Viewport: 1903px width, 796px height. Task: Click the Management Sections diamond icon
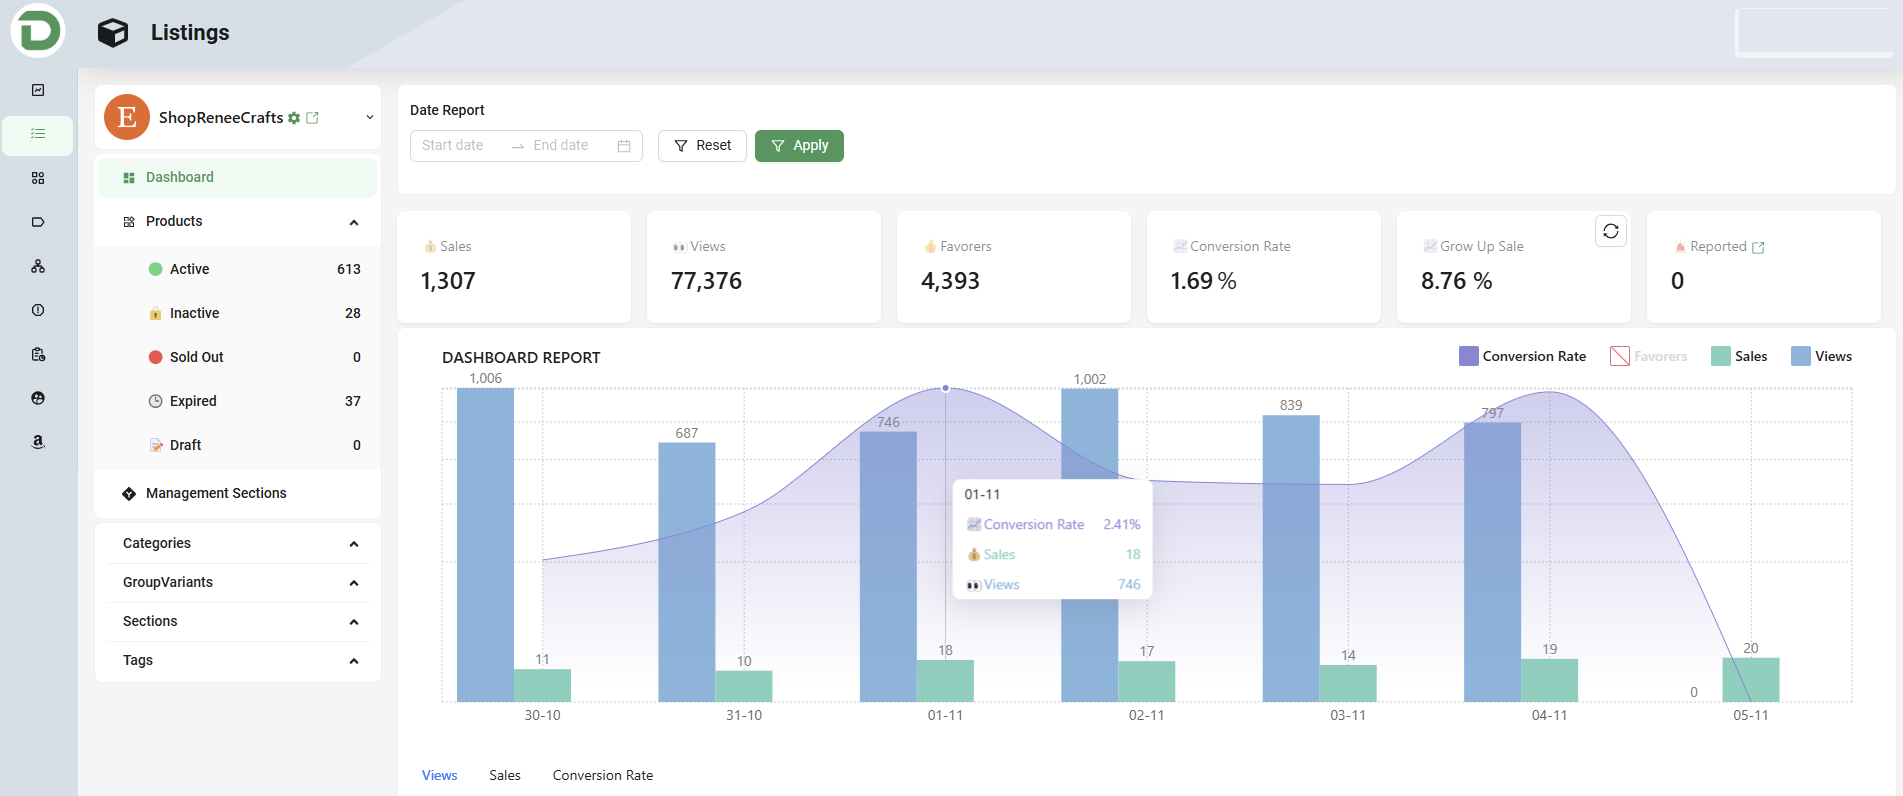129,494
